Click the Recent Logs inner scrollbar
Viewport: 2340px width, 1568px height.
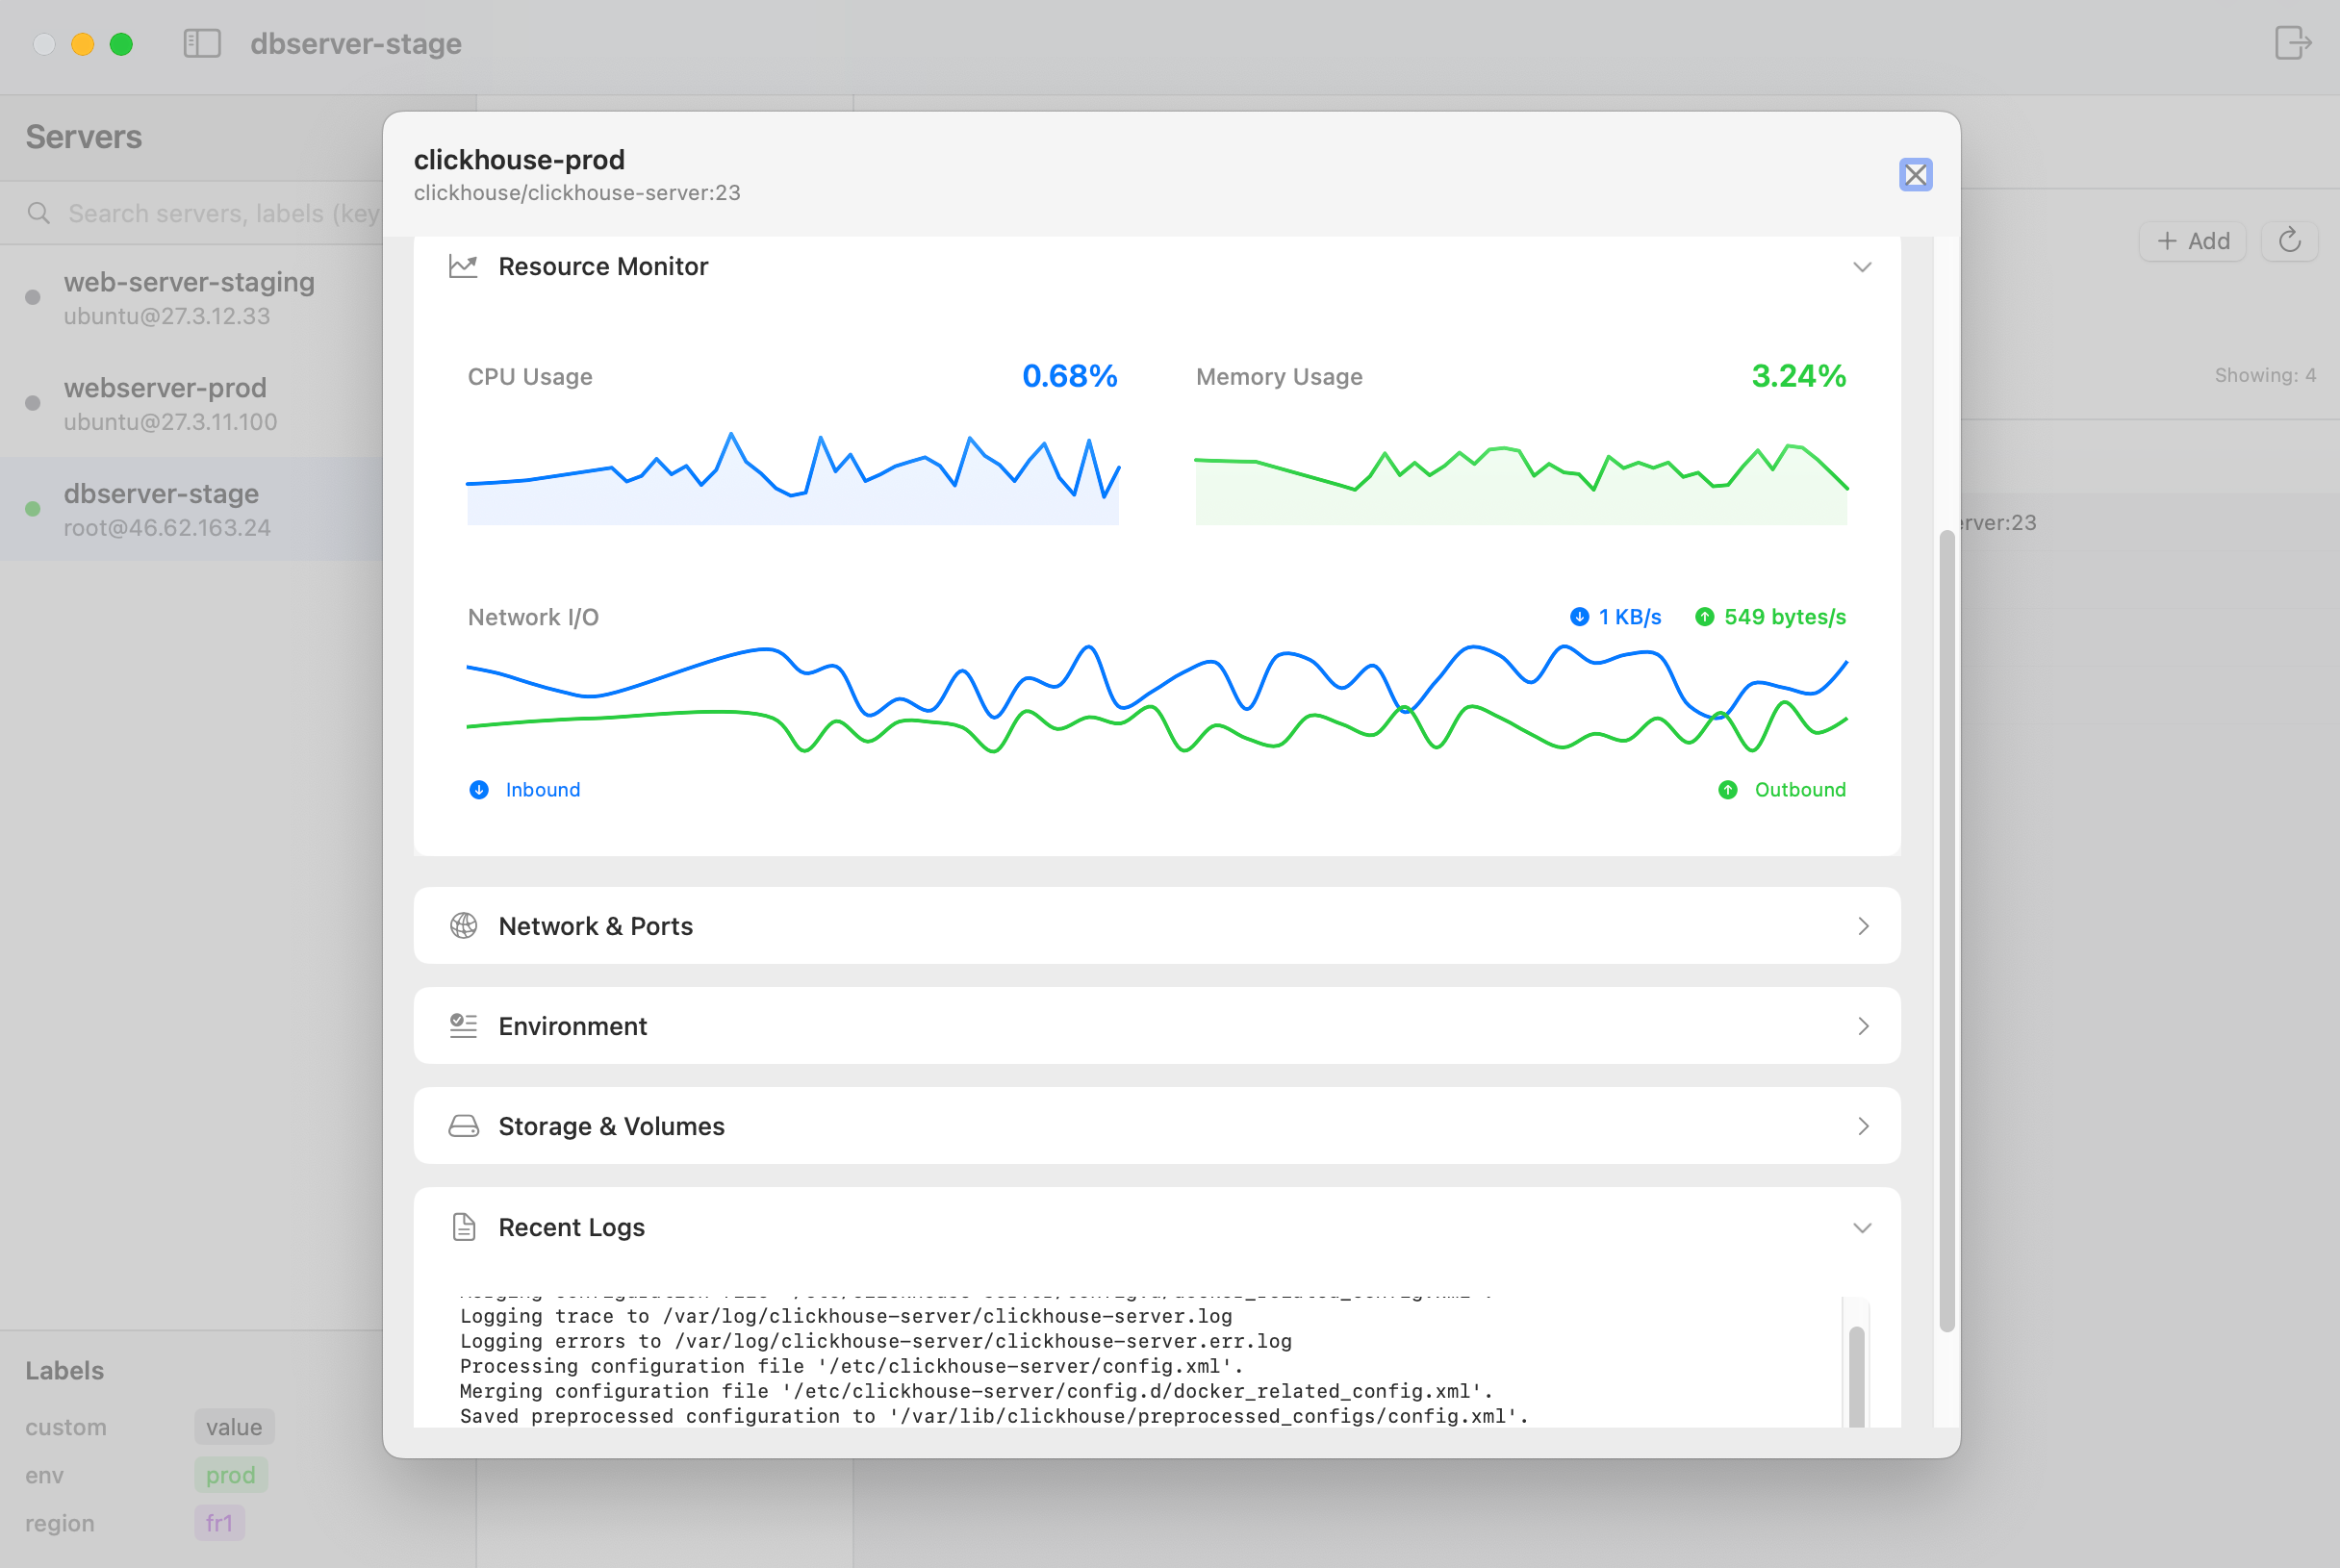pyautogui.click(x=1856, y=1376)
